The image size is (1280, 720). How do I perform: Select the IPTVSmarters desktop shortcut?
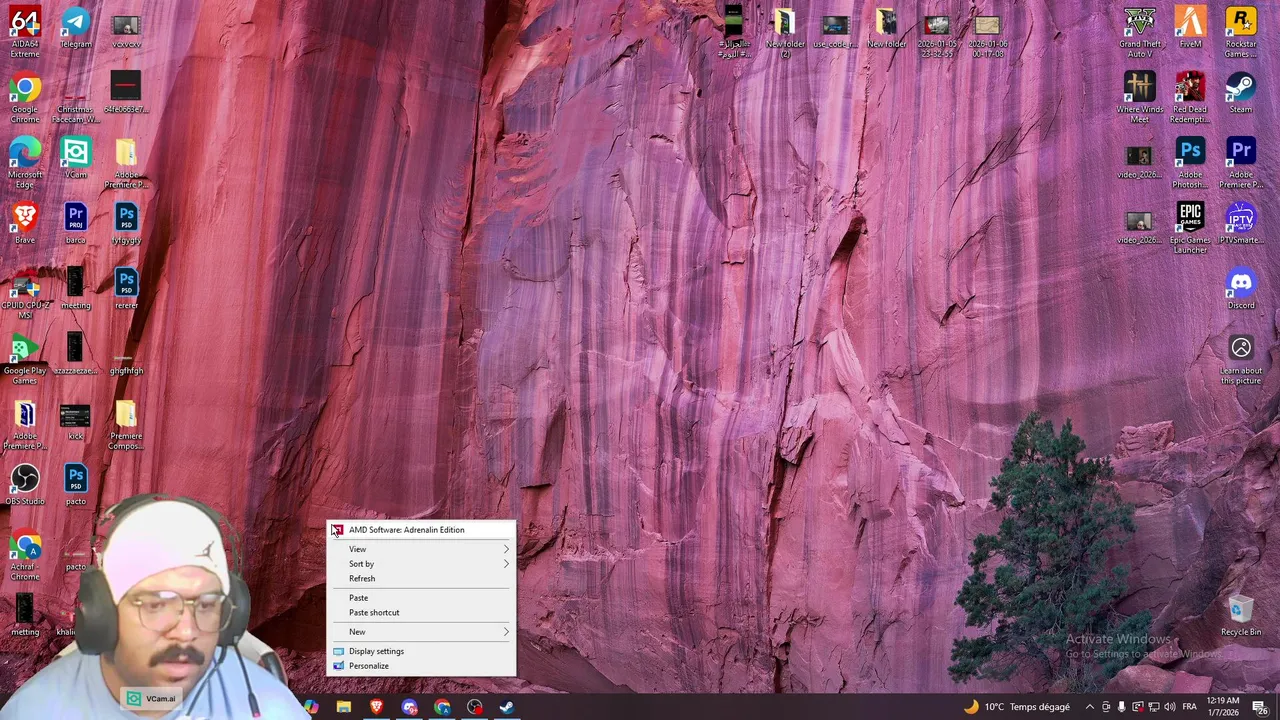(x=1241, y=223)
